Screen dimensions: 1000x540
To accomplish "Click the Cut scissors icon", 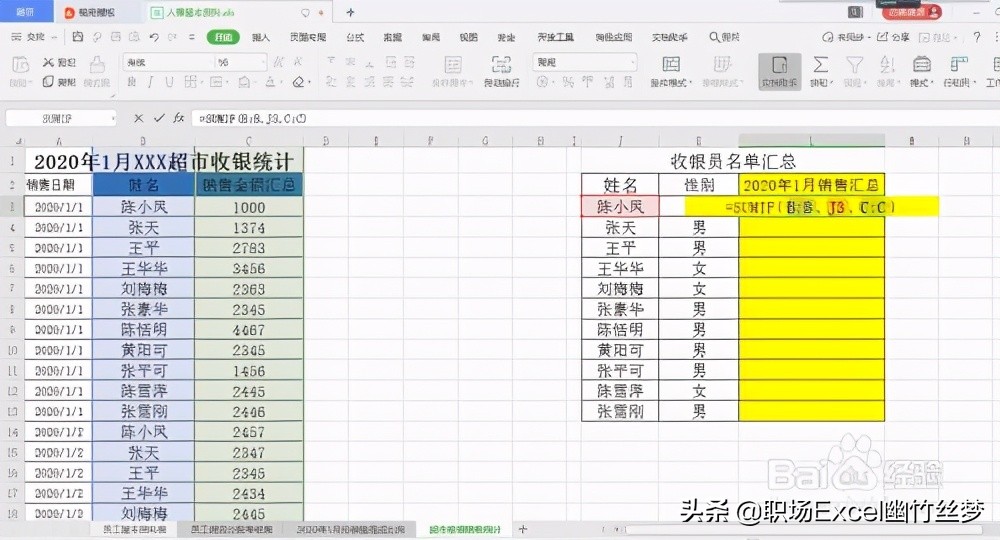I will coord(48,62).
